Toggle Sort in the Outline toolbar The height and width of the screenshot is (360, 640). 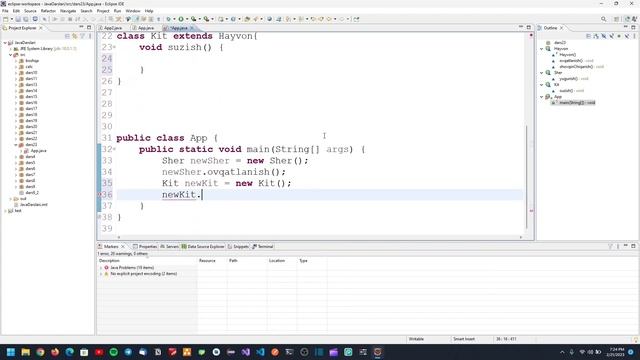pos(596,36)
